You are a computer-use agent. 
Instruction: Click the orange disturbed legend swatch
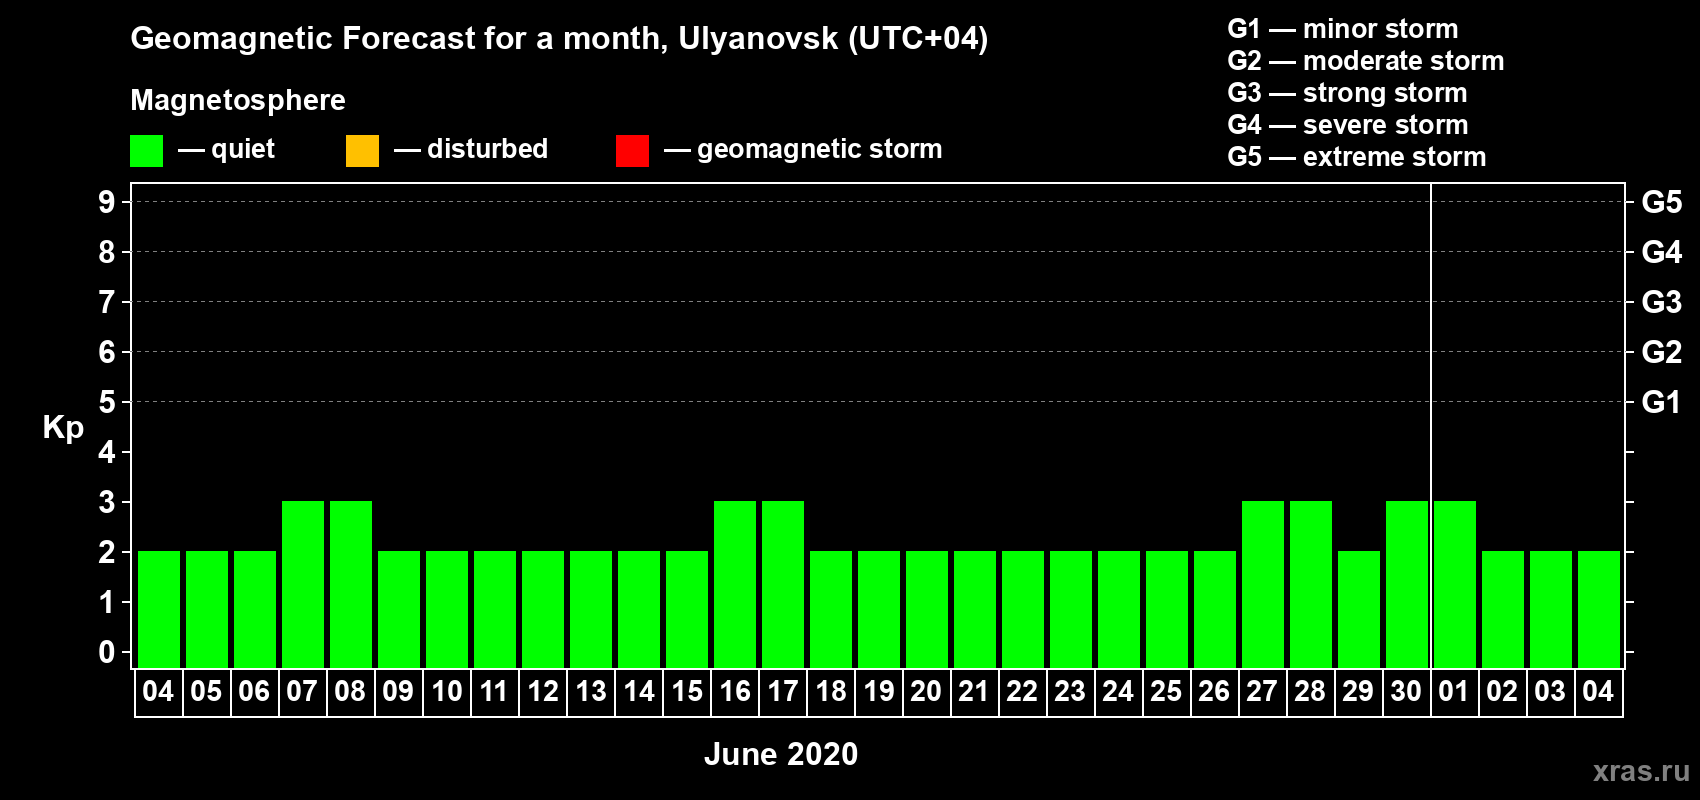[x=362, y=151]
